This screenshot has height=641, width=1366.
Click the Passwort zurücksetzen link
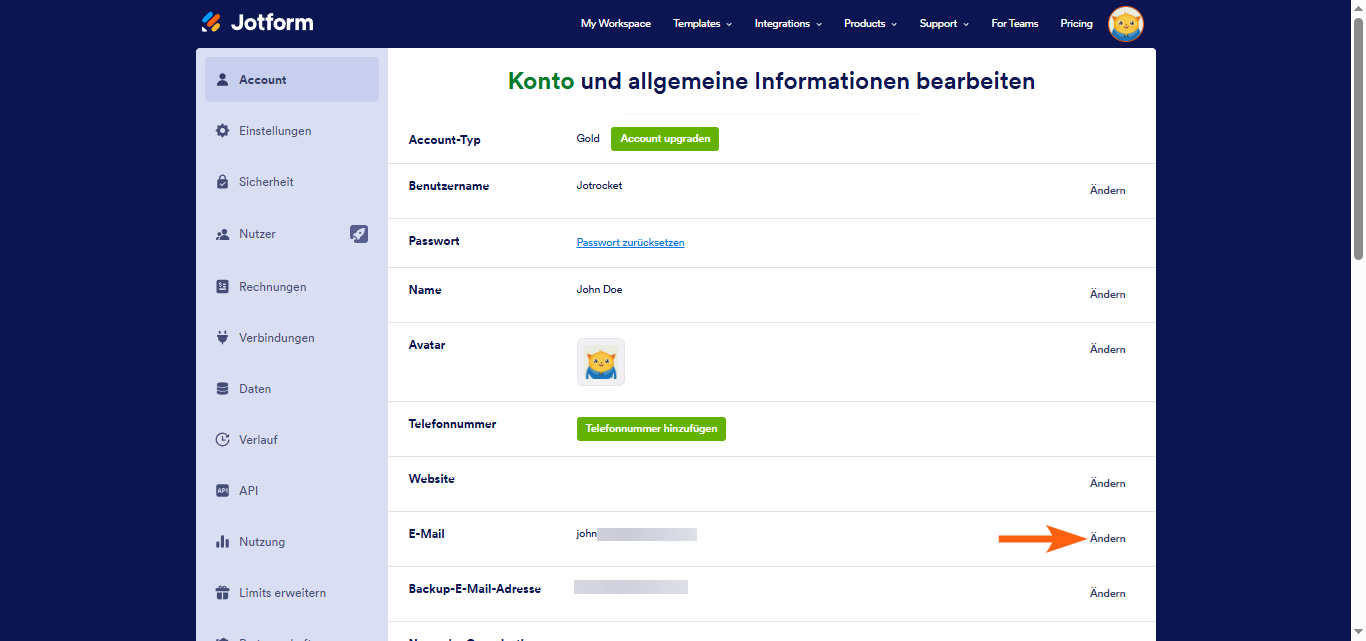630,243
